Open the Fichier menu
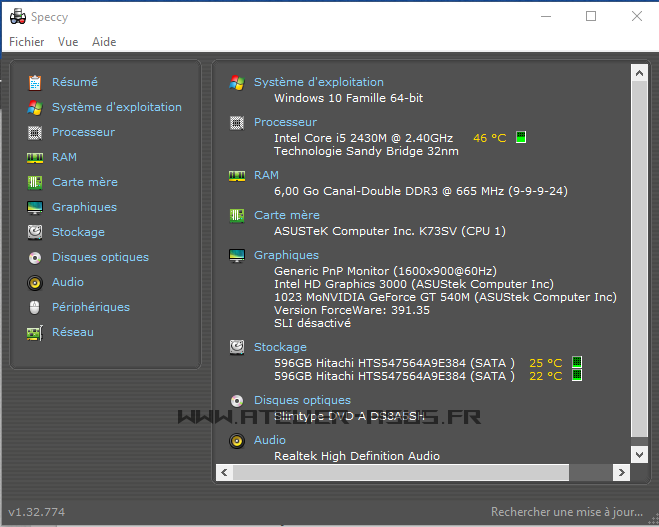The width and height of the screenshot is (659, 527). coord(27,42)
